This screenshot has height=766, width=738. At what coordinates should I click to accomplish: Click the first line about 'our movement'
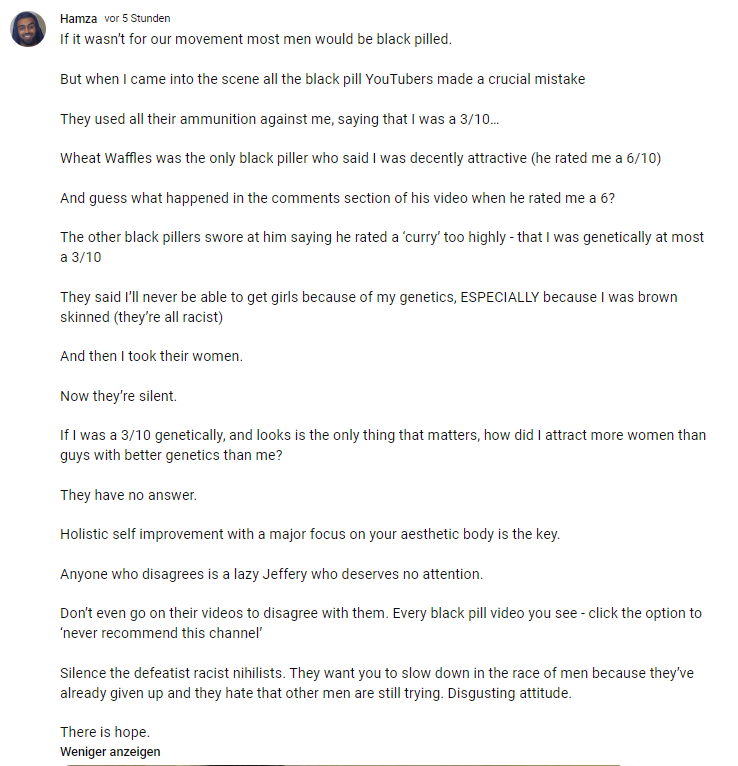pyautogui.click(x=256, y=39)
